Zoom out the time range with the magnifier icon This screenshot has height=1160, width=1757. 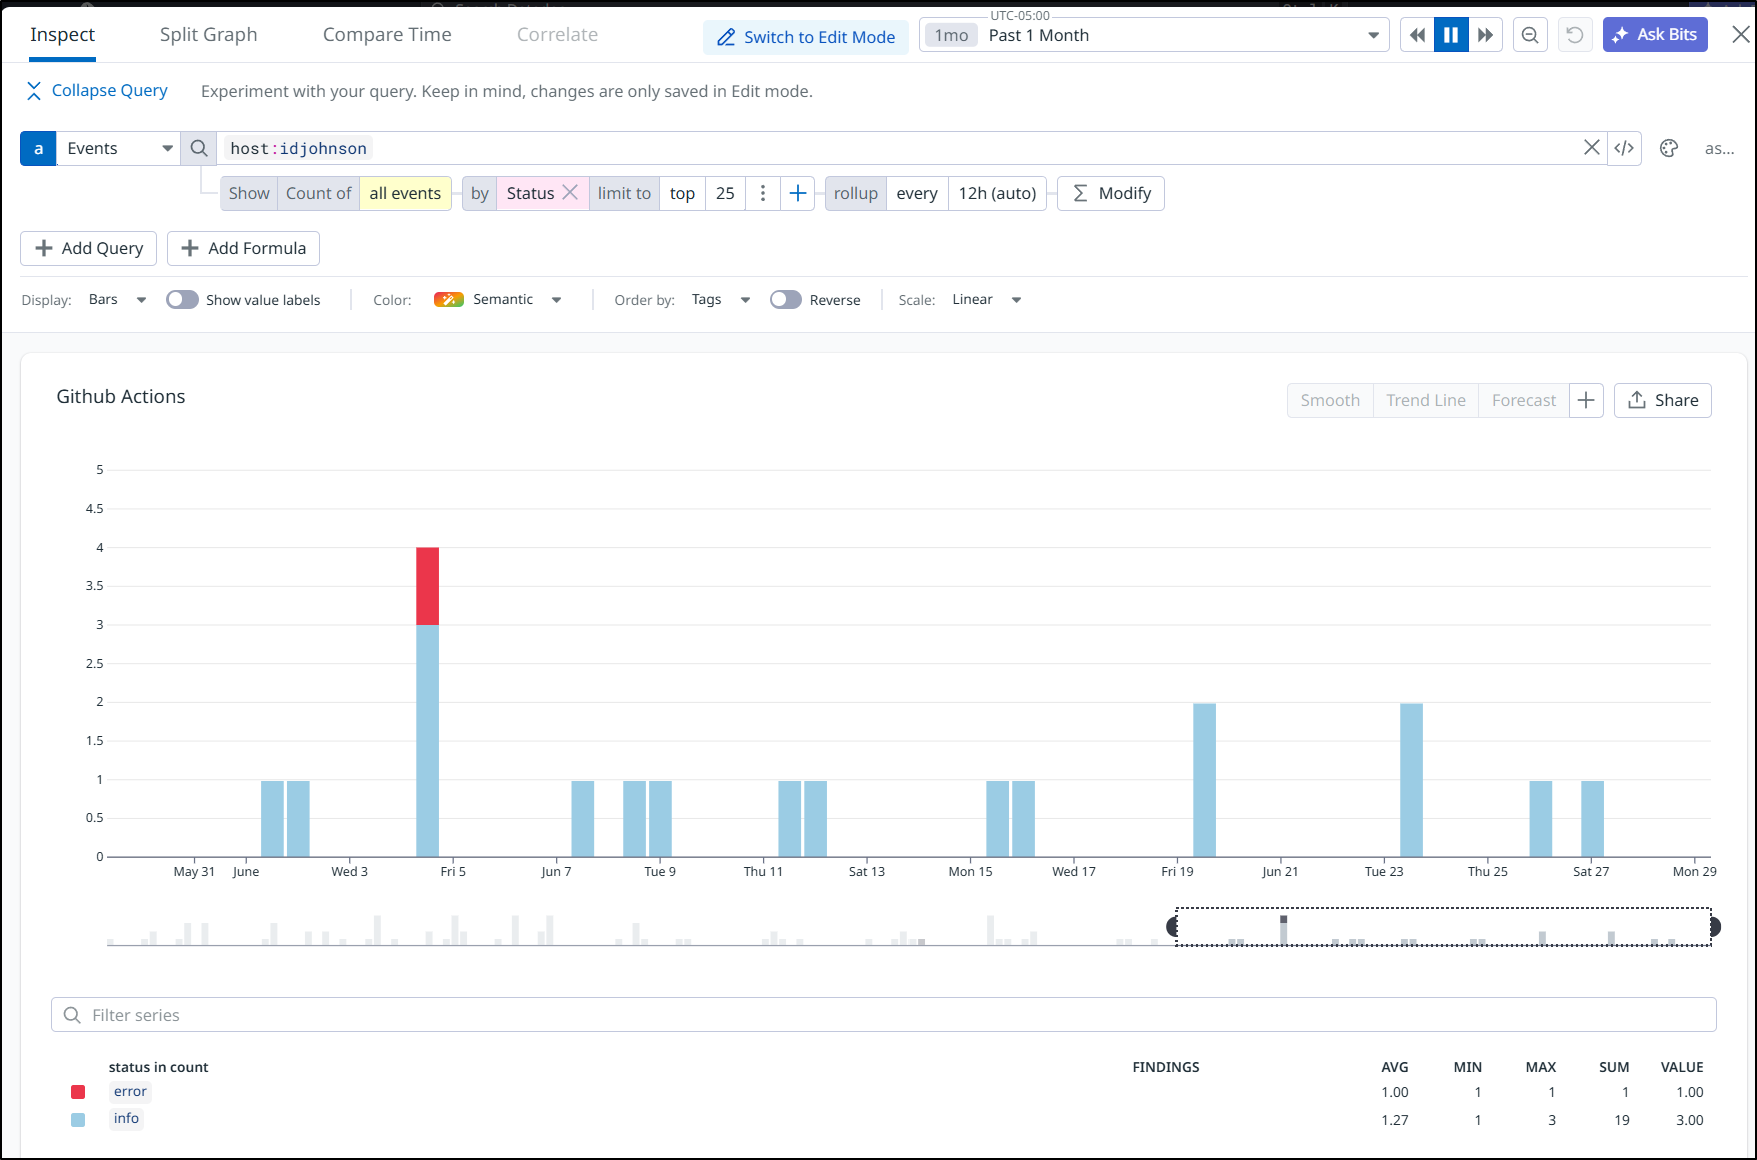(x=1530, y=35)
